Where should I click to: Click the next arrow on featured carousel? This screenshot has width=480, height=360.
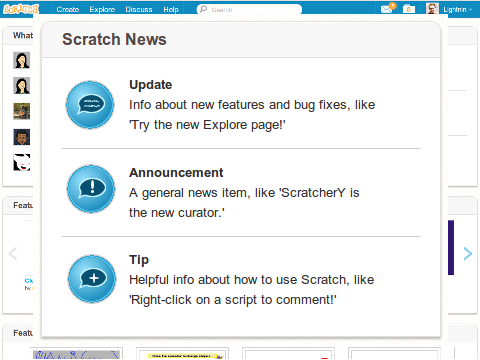[x=468, y=254]
